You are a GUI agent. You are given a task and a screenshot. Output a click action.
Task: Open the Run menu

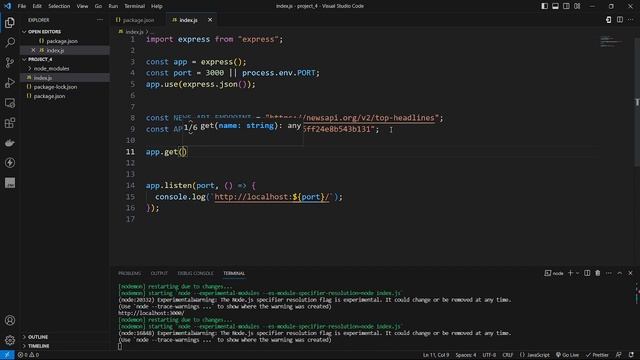tap(113, 6)
